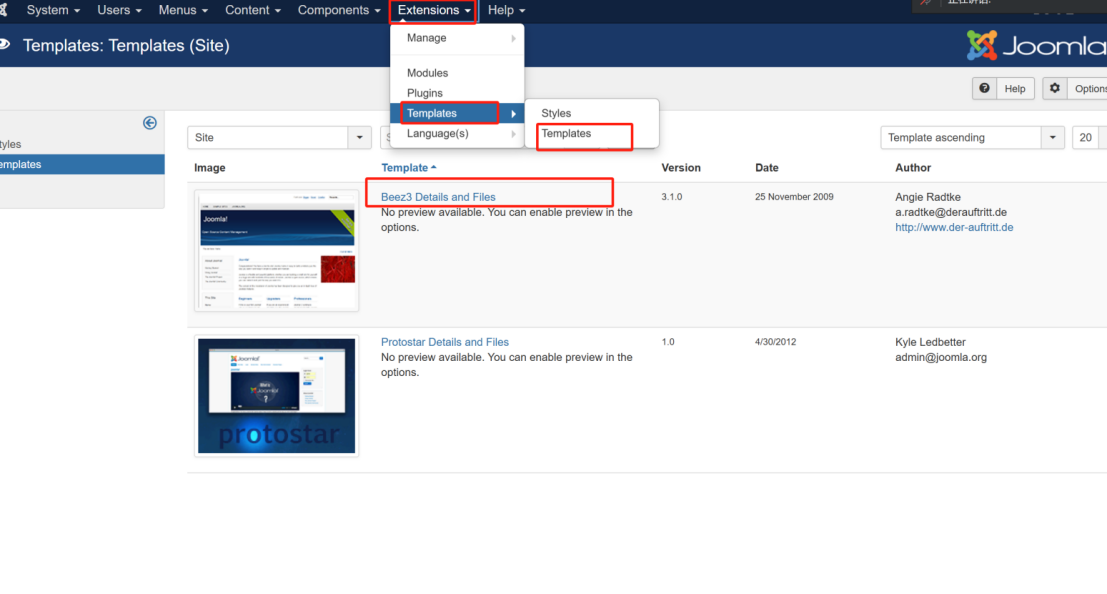
Task: Click the Extensions menu
Action: click(433, 10)
